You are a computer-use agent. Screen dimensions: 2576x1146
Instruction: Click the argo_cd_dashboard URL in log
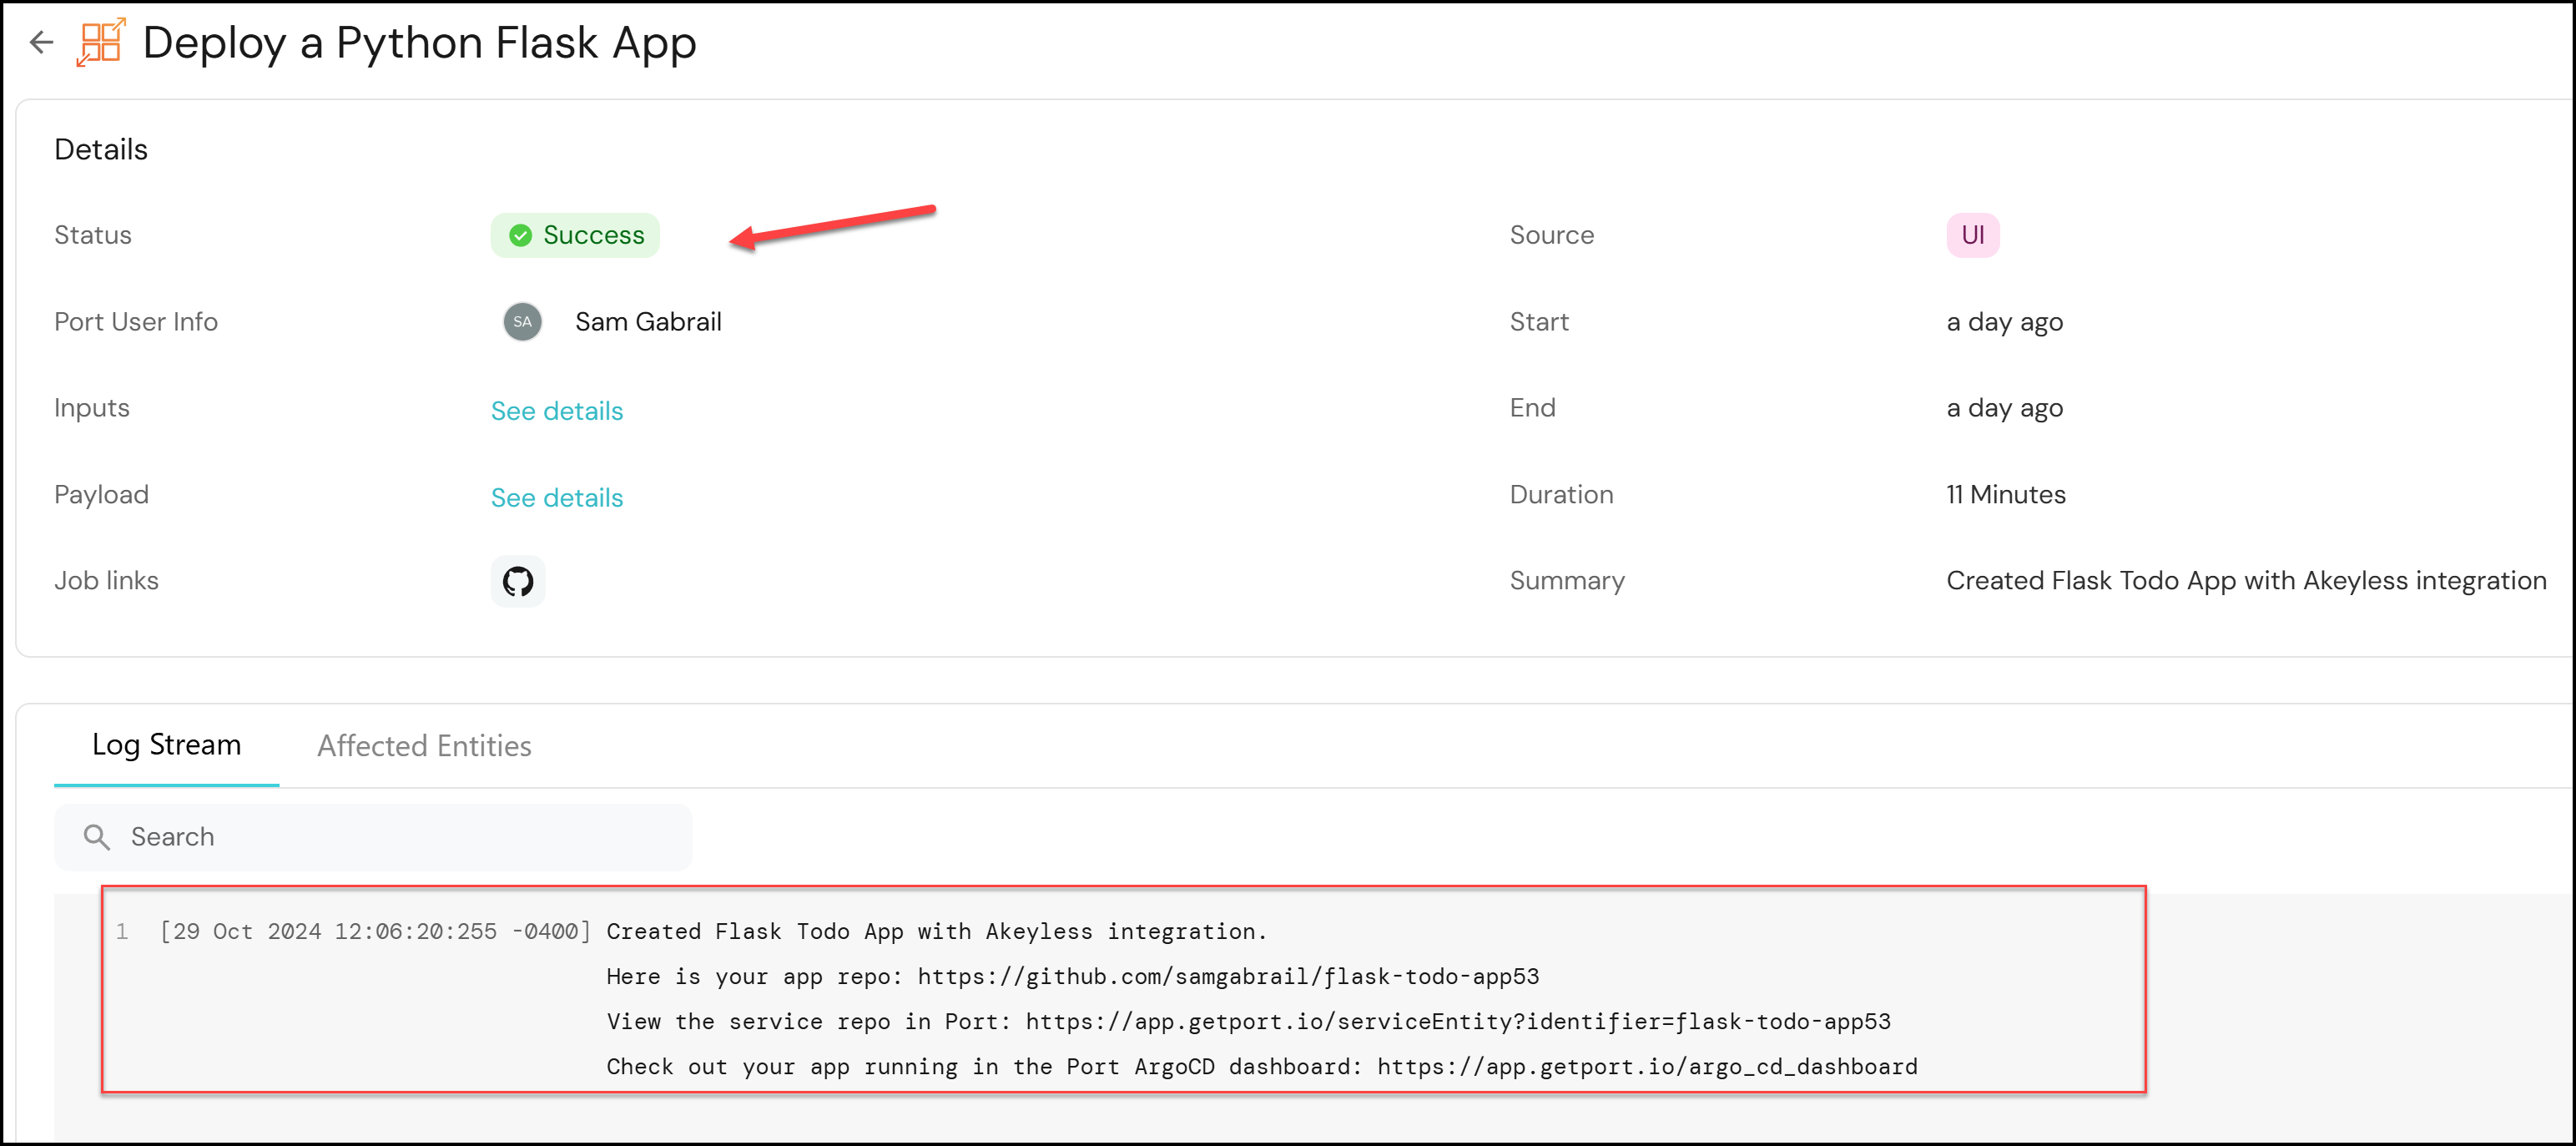1647,1066
